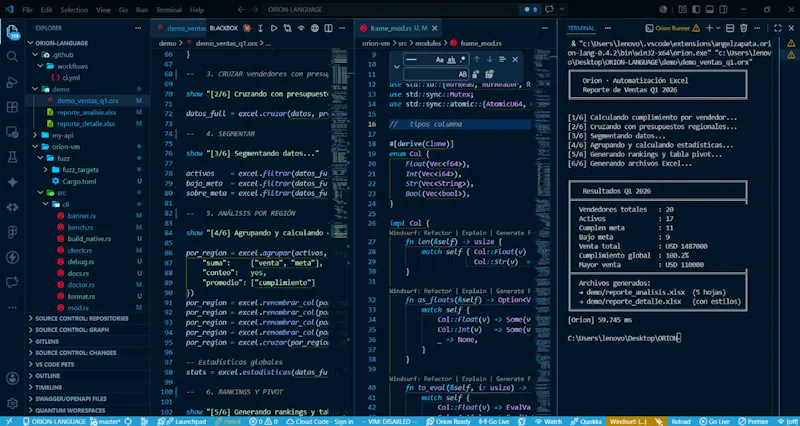Open the Manage gear in activity bar
Image resolution: width=800 pixels, height=426 pixels.
point(12,403)
